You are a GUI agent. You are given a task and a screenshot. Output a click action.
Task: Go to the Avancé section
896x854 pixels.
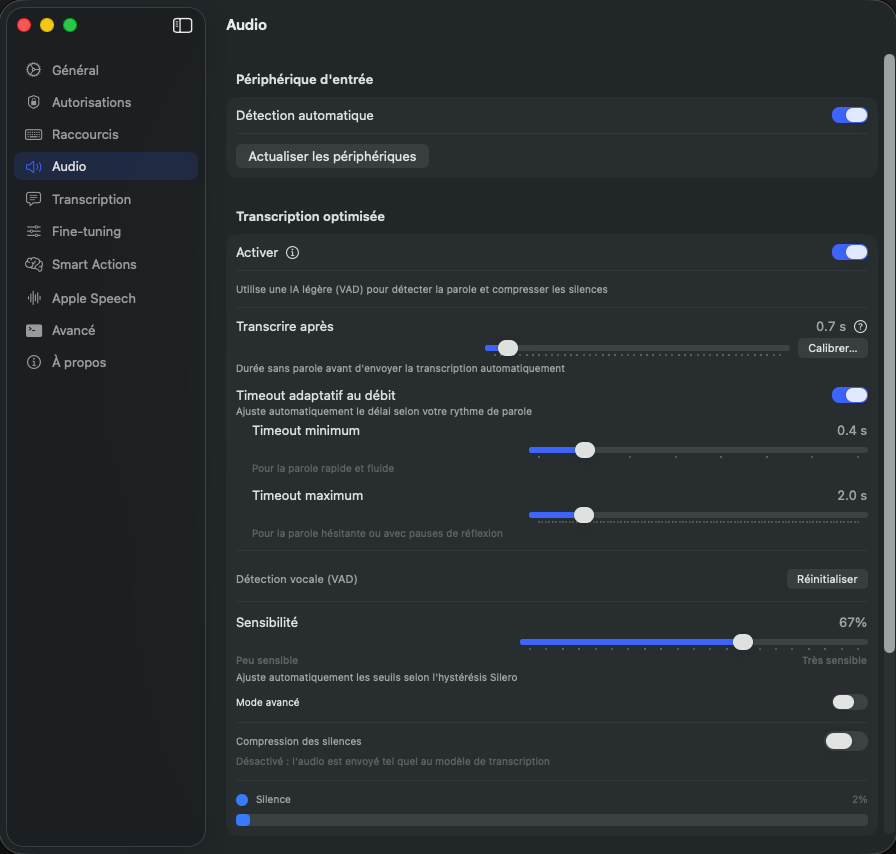(x=106, y=330)
